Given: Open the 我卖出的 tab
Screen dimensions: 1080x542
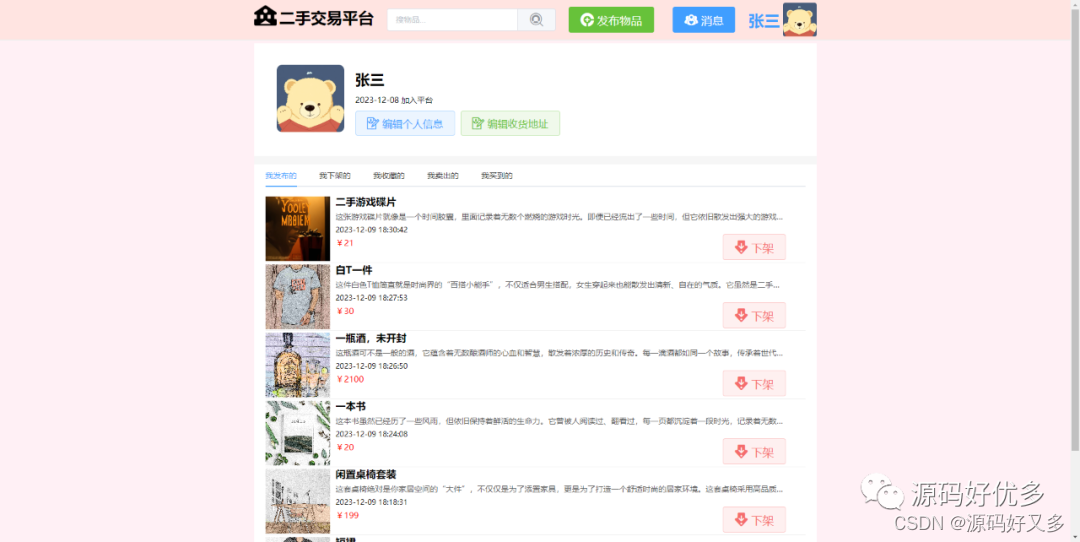Looking at the screenshot, I should [x=443, y=176].
